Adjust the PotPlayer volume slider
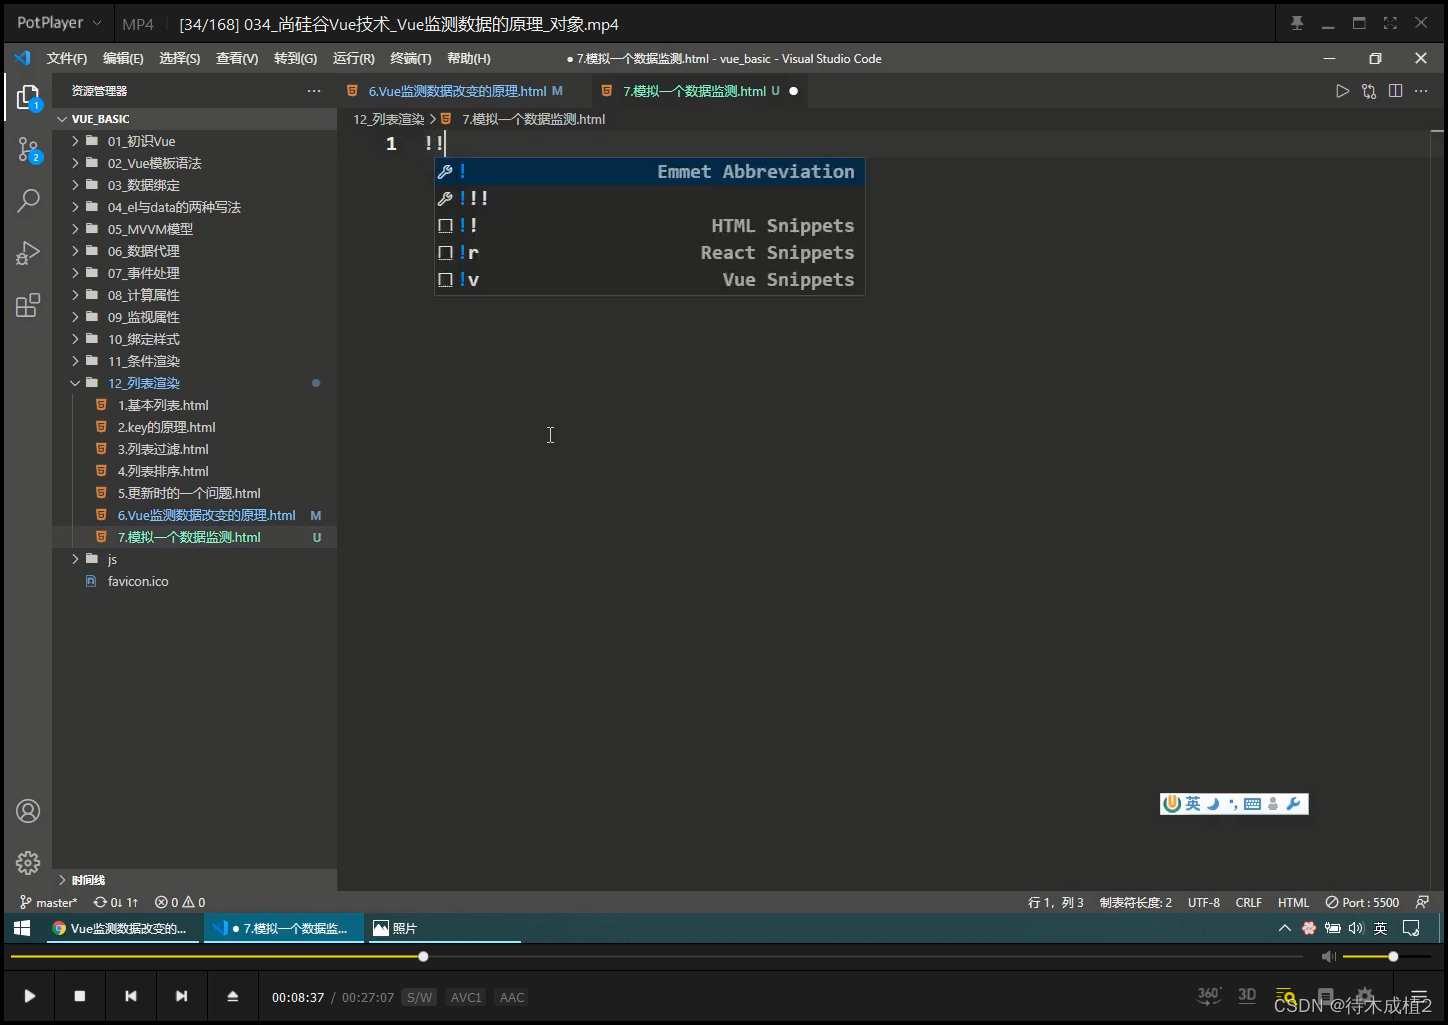The width and height of the screenshot is (1448, 1025). [1385, 957]
